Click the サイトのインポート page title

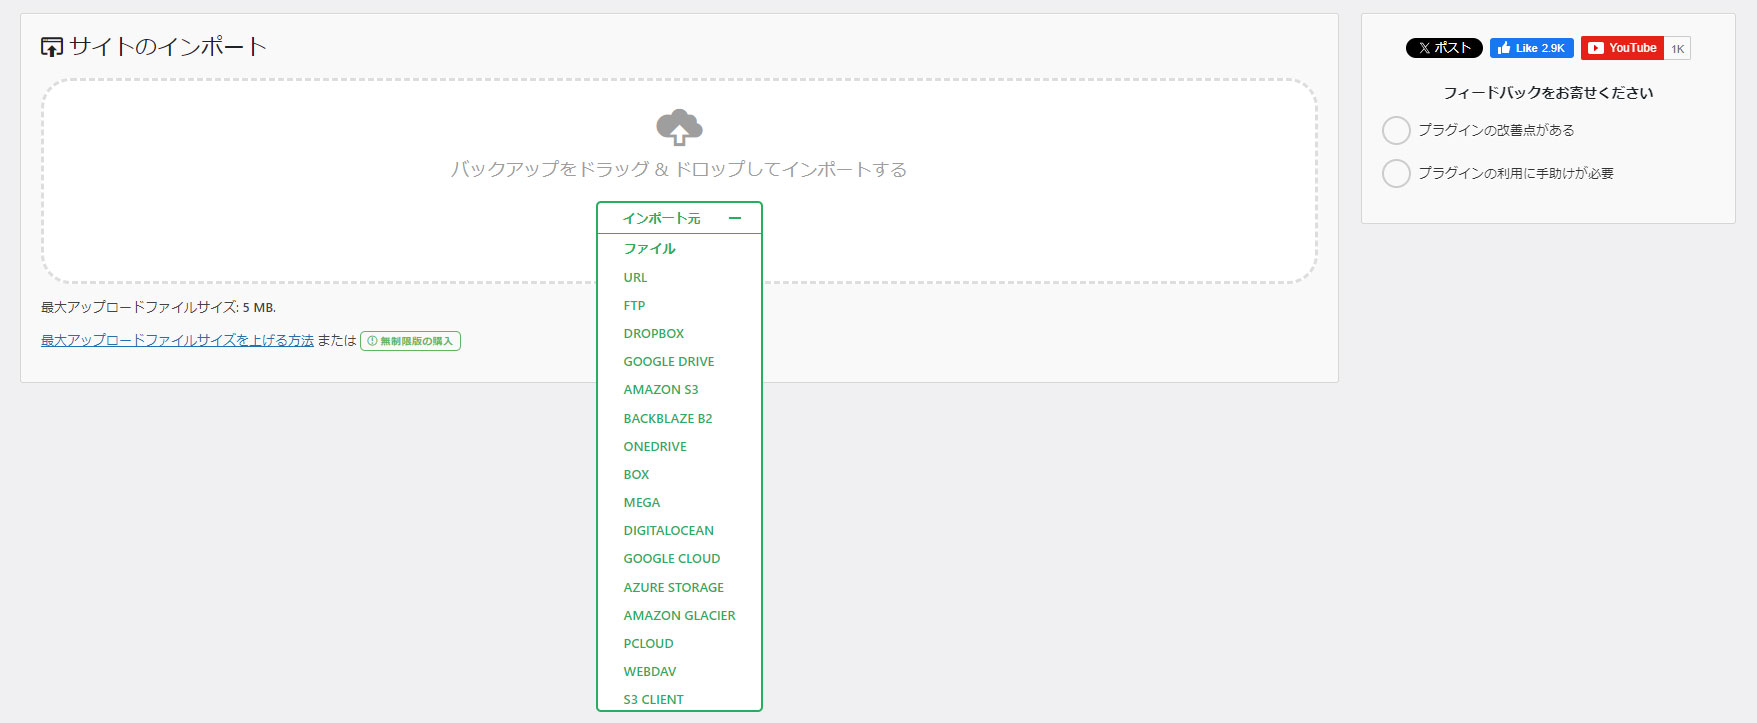tap(168, 47)
